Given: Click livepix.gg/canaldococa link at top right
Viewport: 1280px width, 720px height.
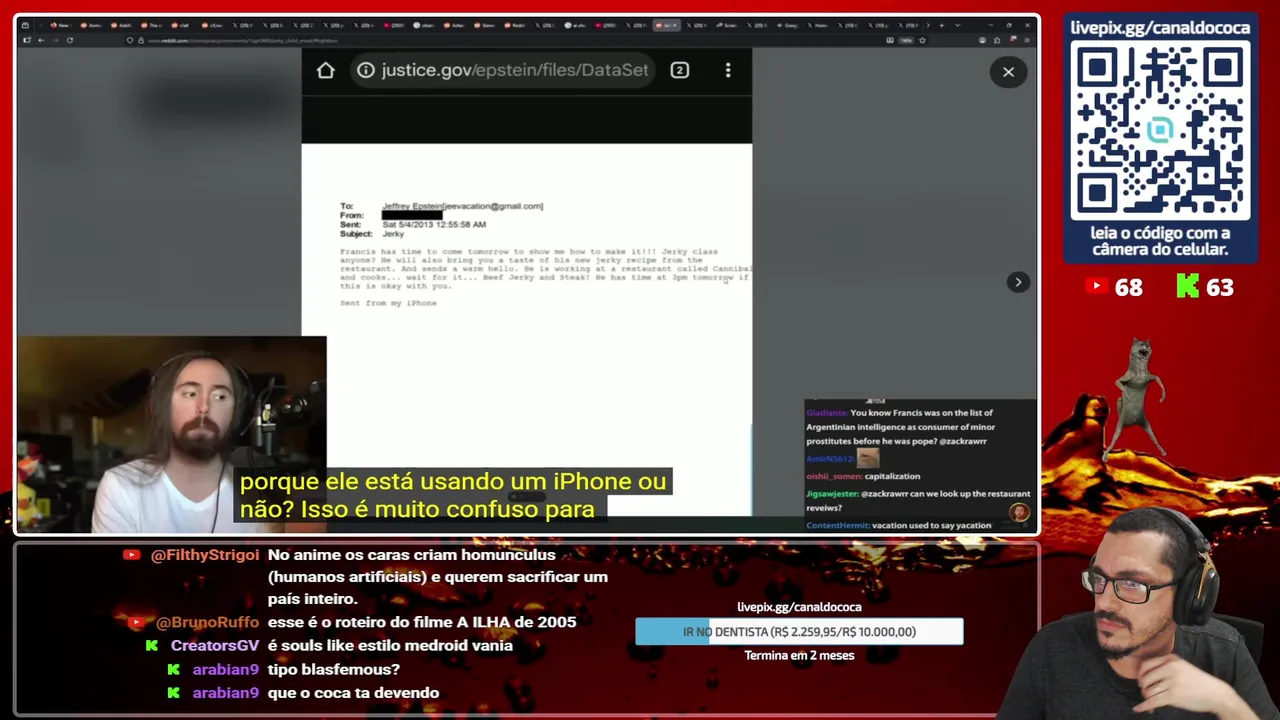Looking at the screenshot, I should tap(1160, 27).
